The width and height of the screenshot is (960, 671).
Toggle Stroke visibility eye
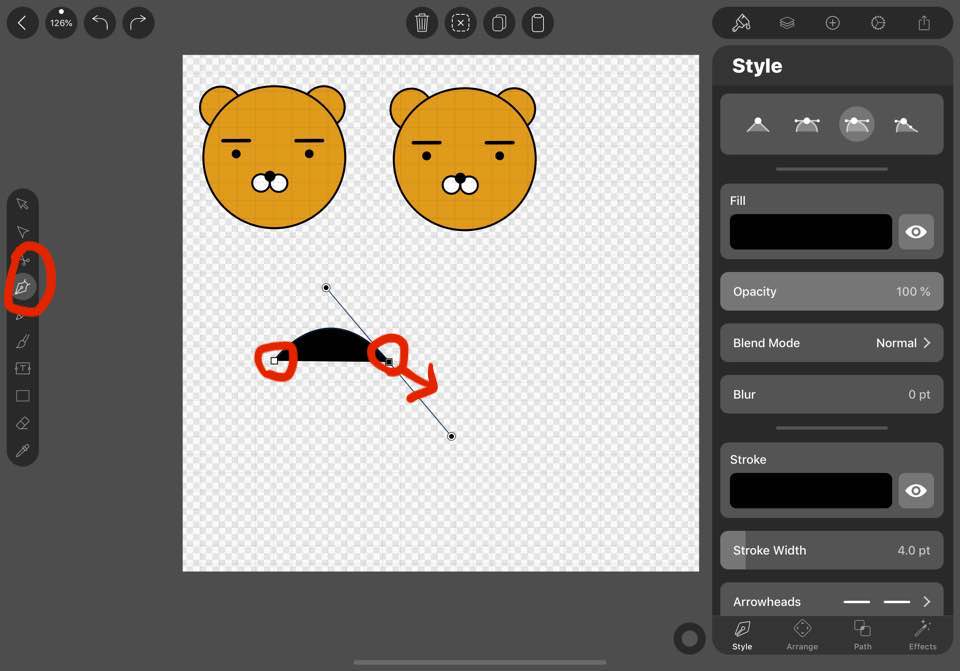pos(916,490)
